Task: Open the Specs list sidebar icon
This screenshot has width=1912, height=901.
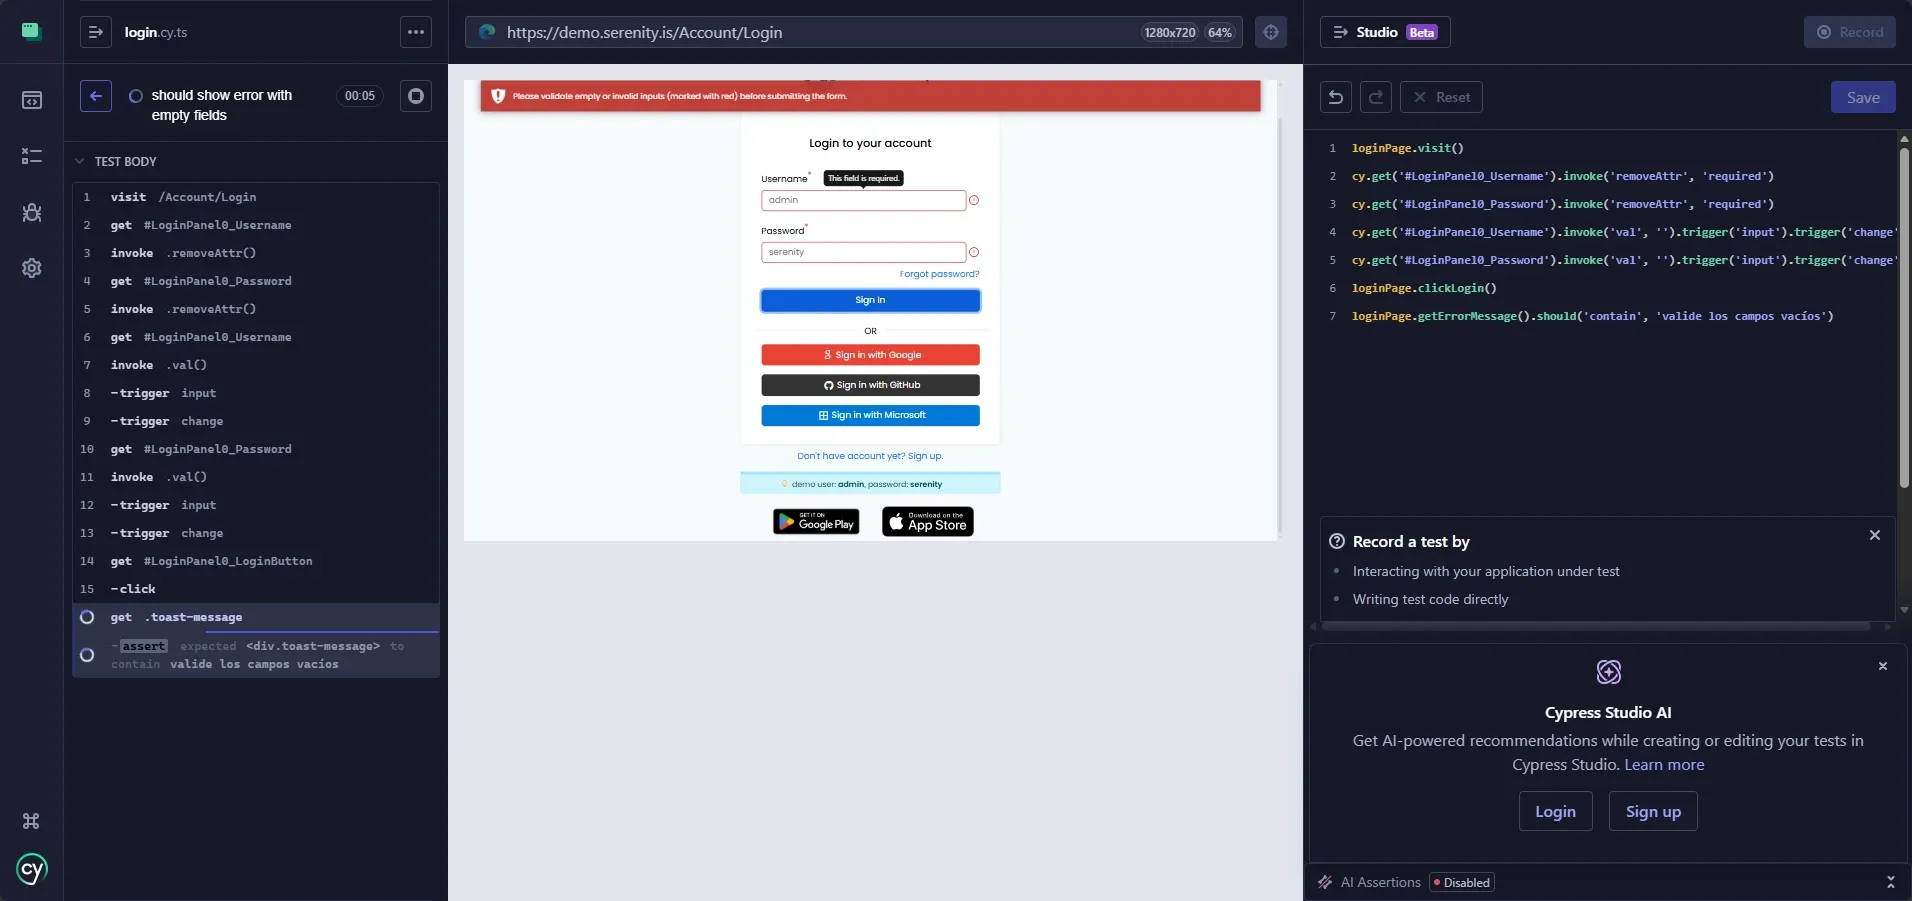Action: click(32, 100)
